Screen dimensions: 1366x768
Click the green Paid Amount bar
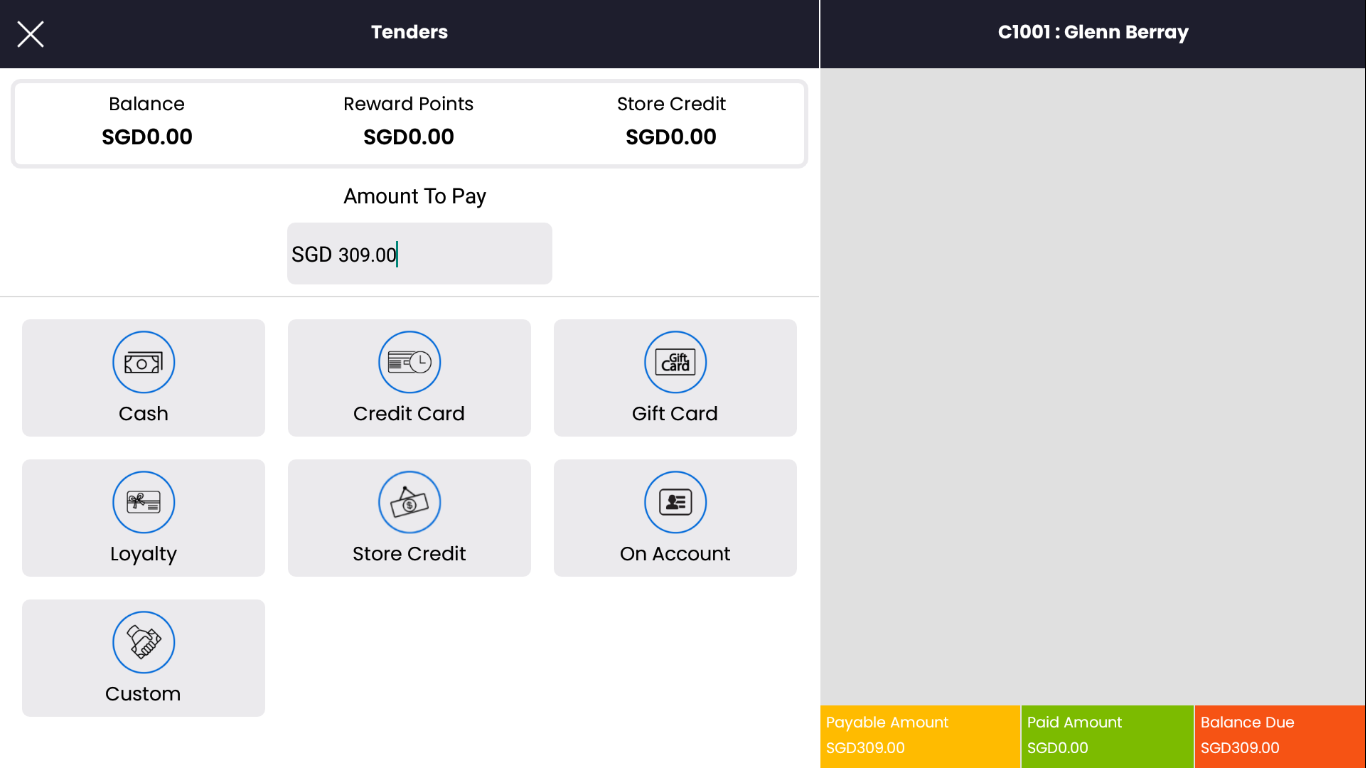click(1107, 736)
